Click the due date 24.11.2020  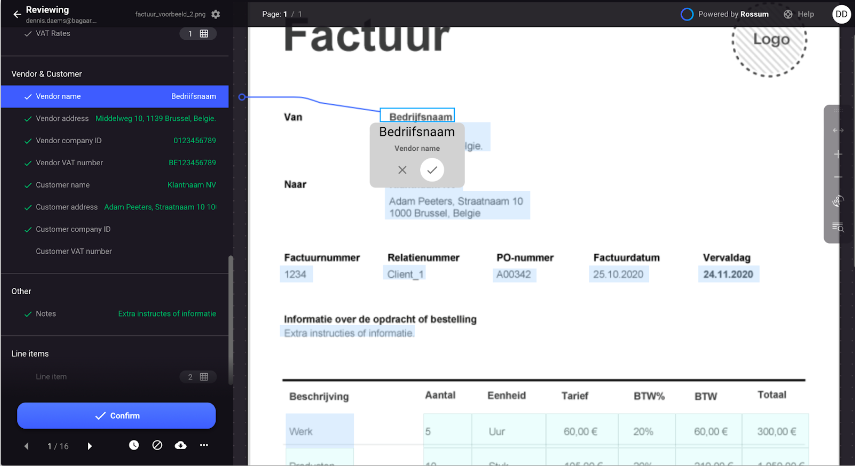click(728, 274)
